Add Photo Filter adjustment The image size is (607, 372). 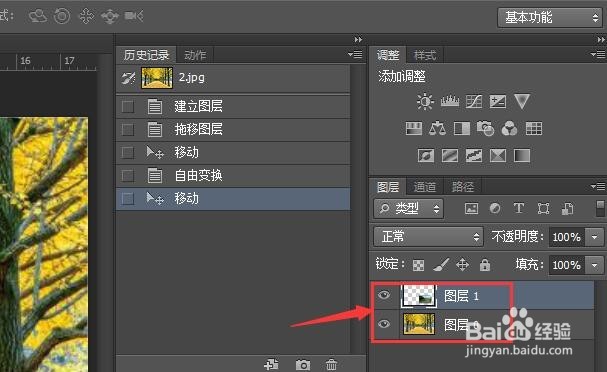click(485, 129)
